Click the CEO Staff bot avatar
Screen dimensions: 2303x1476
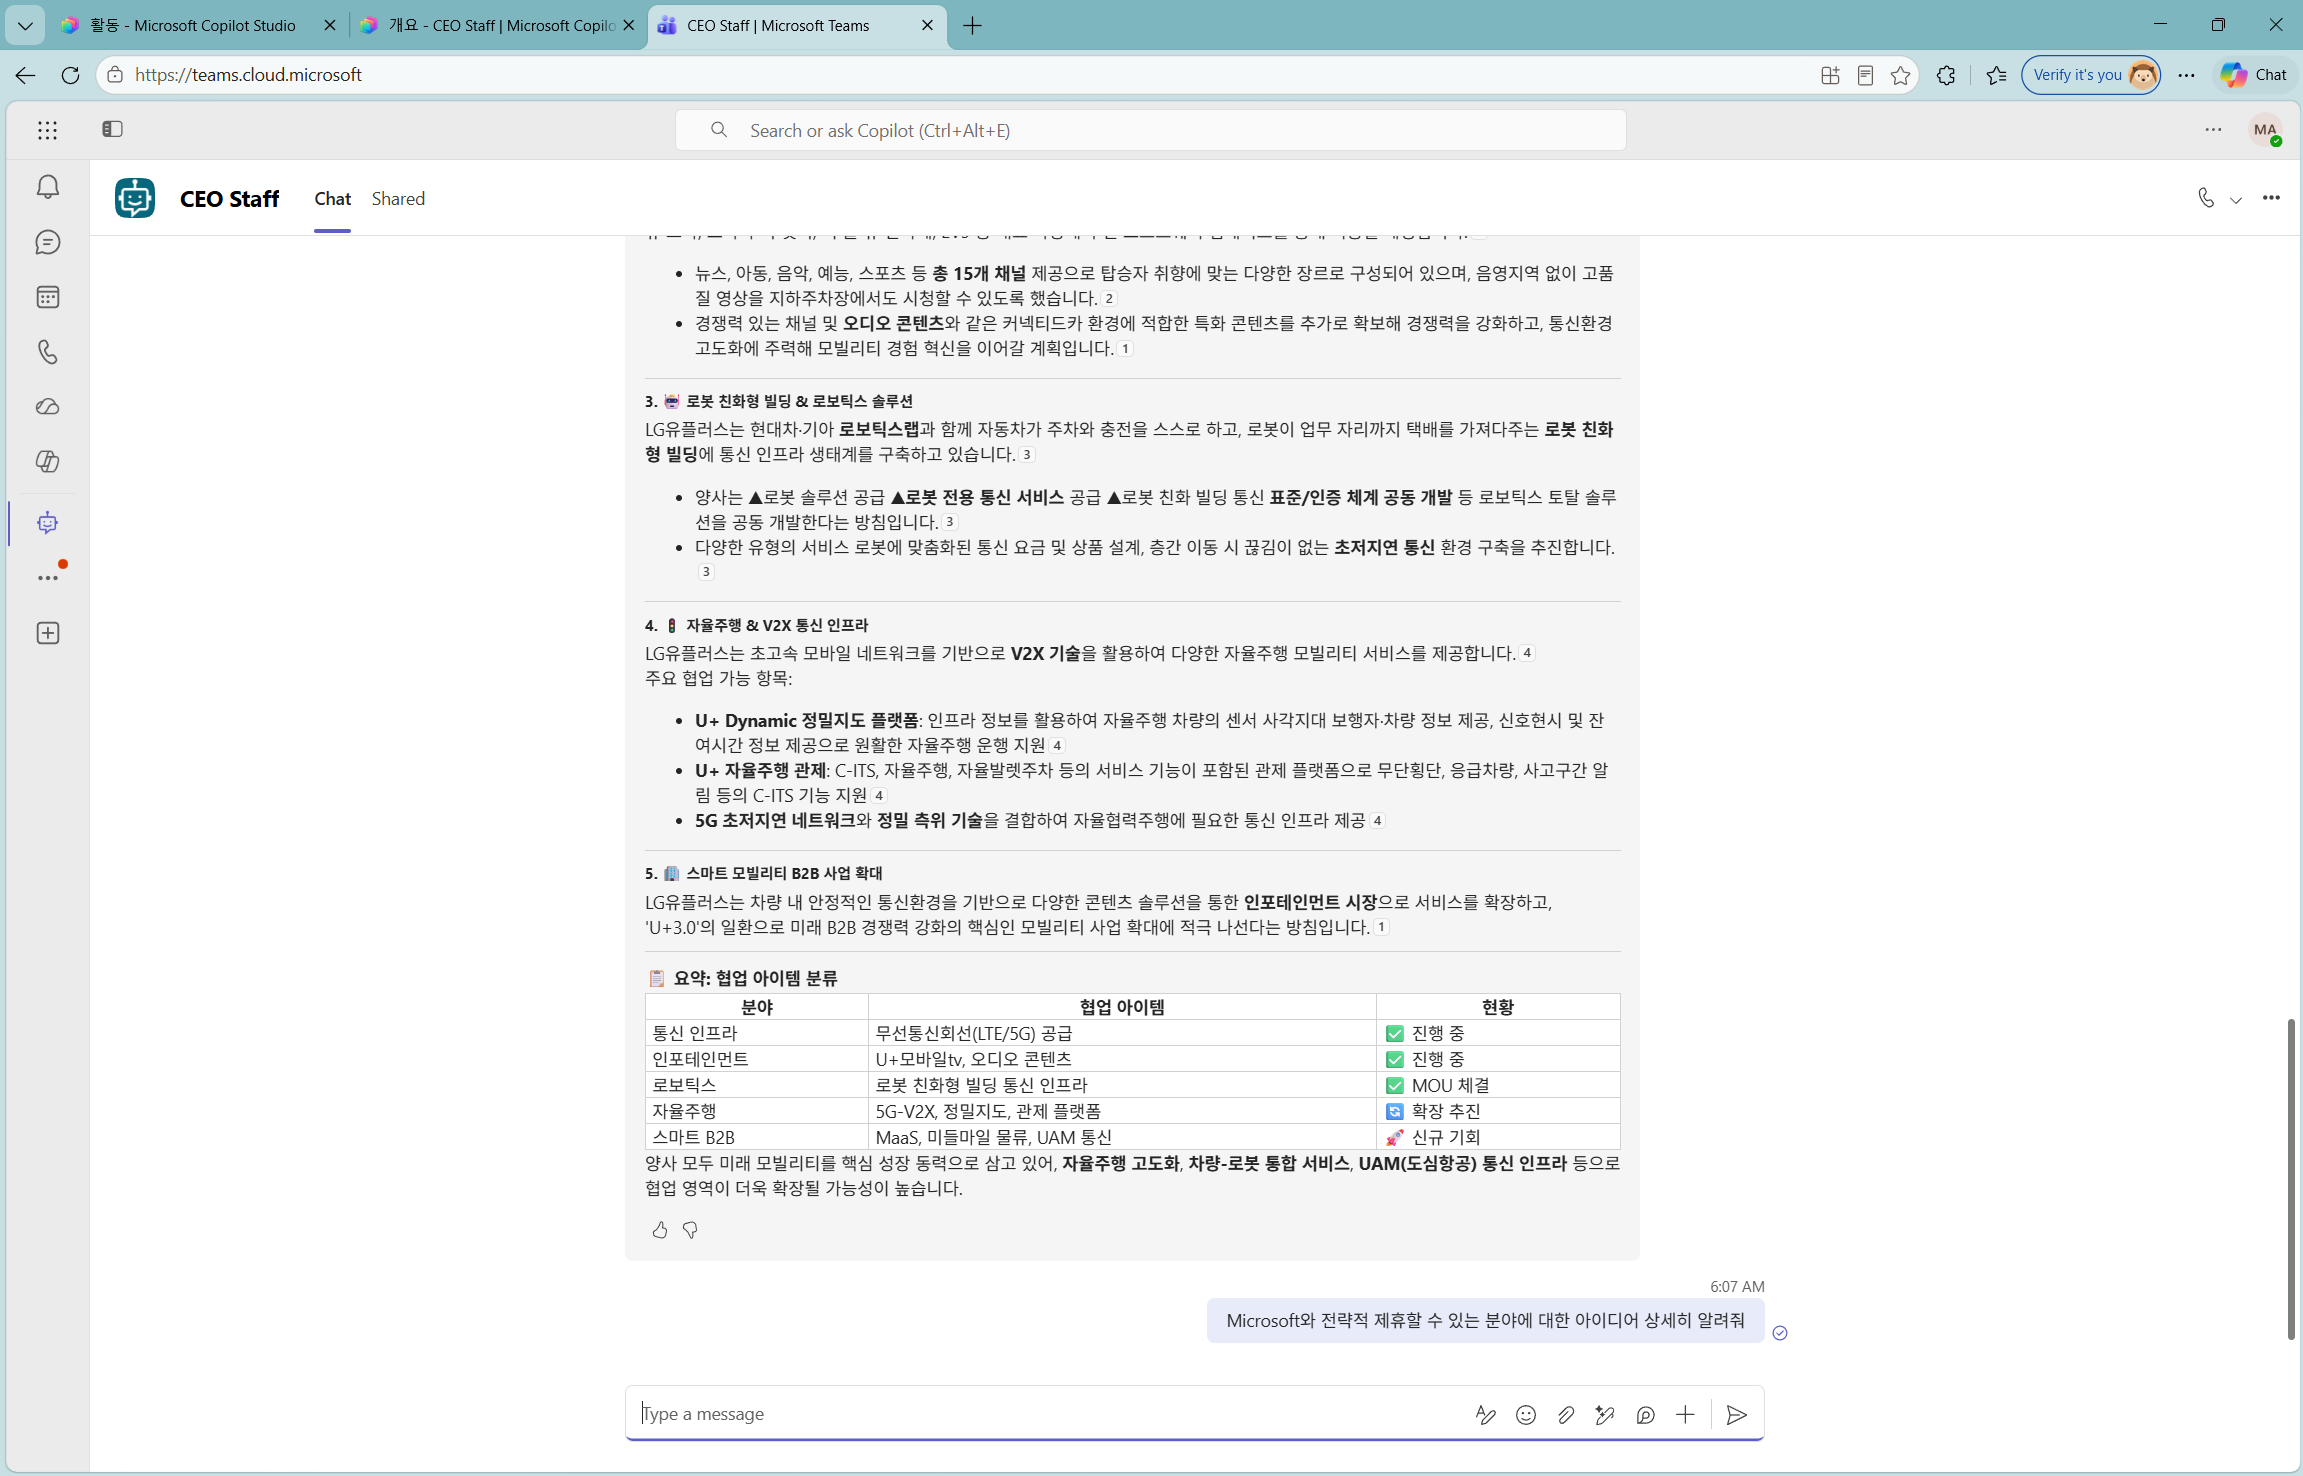click(x=135, y=198)
